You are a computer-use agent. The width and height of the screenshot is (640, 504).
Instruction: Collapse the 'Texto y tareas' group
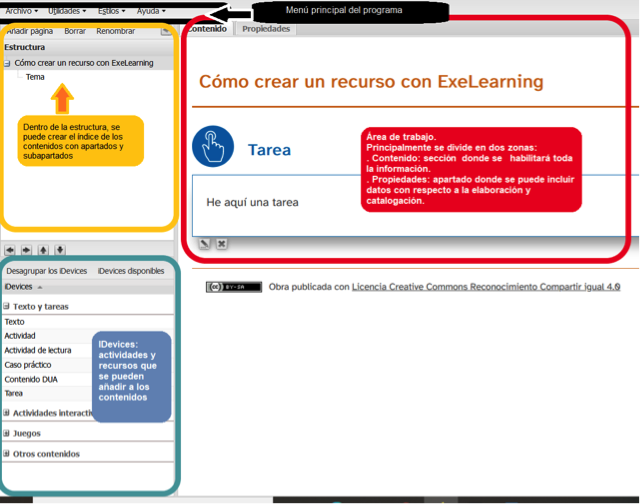click(7, 306)
